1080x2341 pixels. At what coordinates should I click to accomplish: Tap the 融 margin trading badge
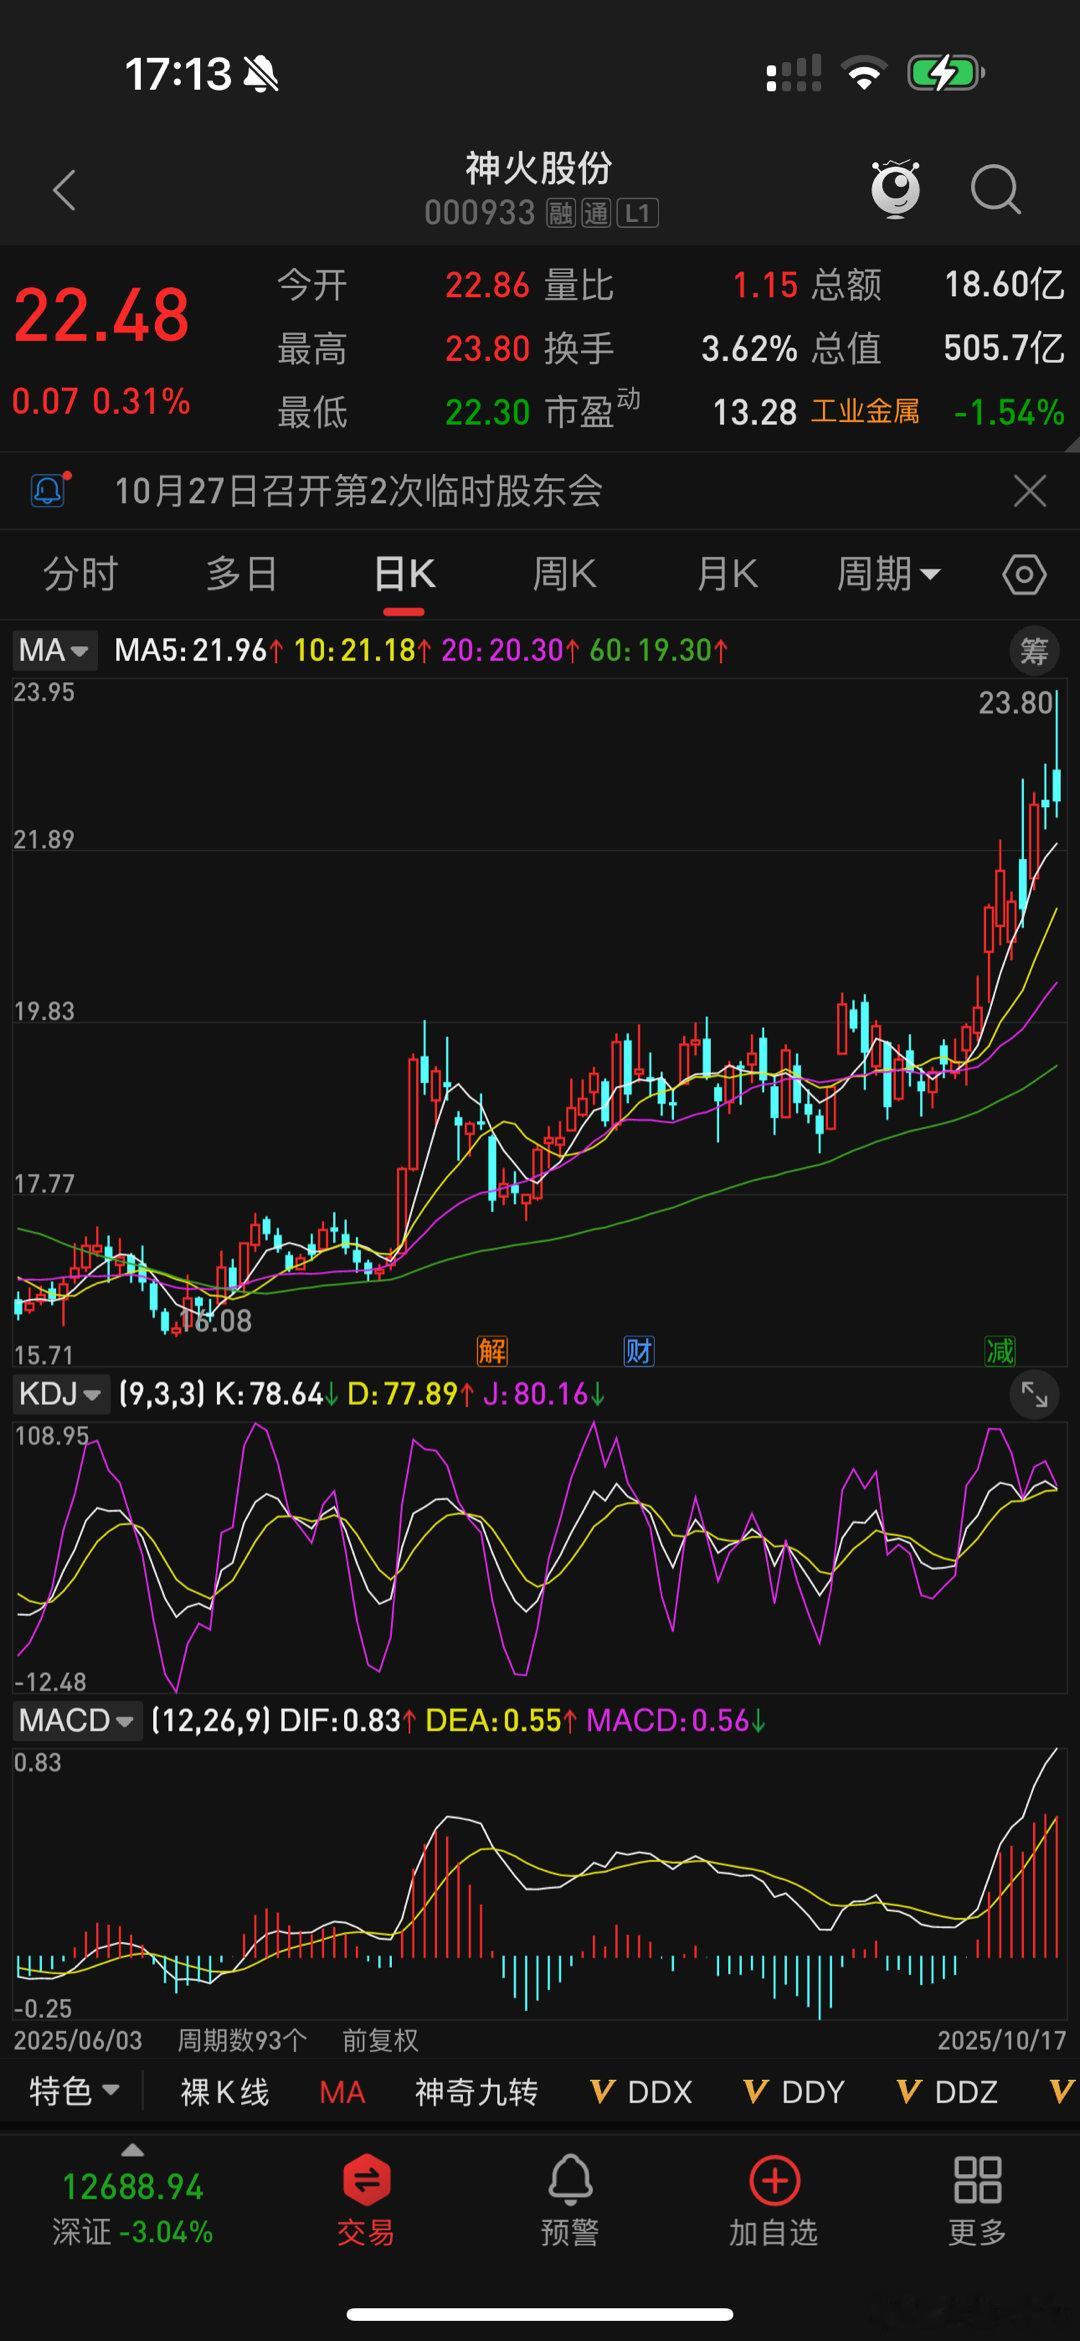[560, 213]
